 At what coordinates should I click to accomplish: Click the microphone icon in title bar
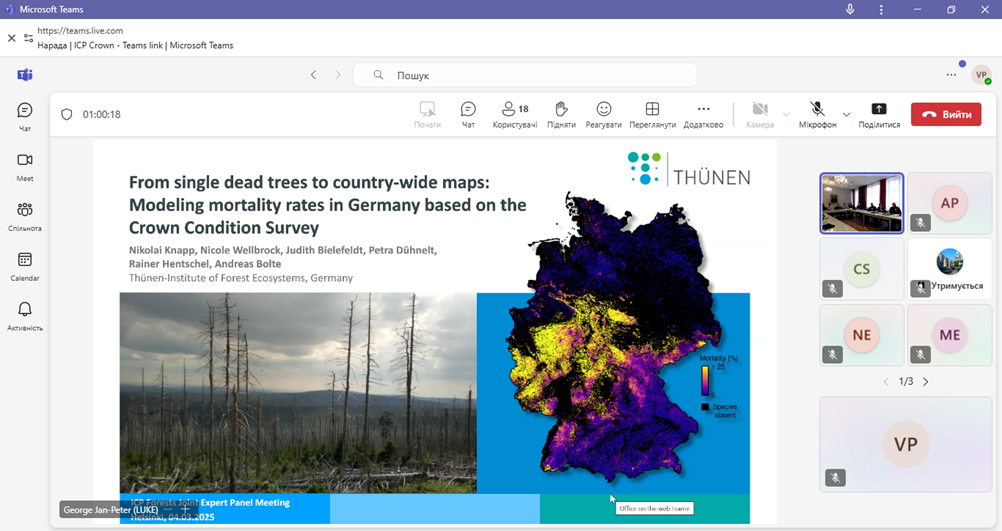[x=850, y=10]
